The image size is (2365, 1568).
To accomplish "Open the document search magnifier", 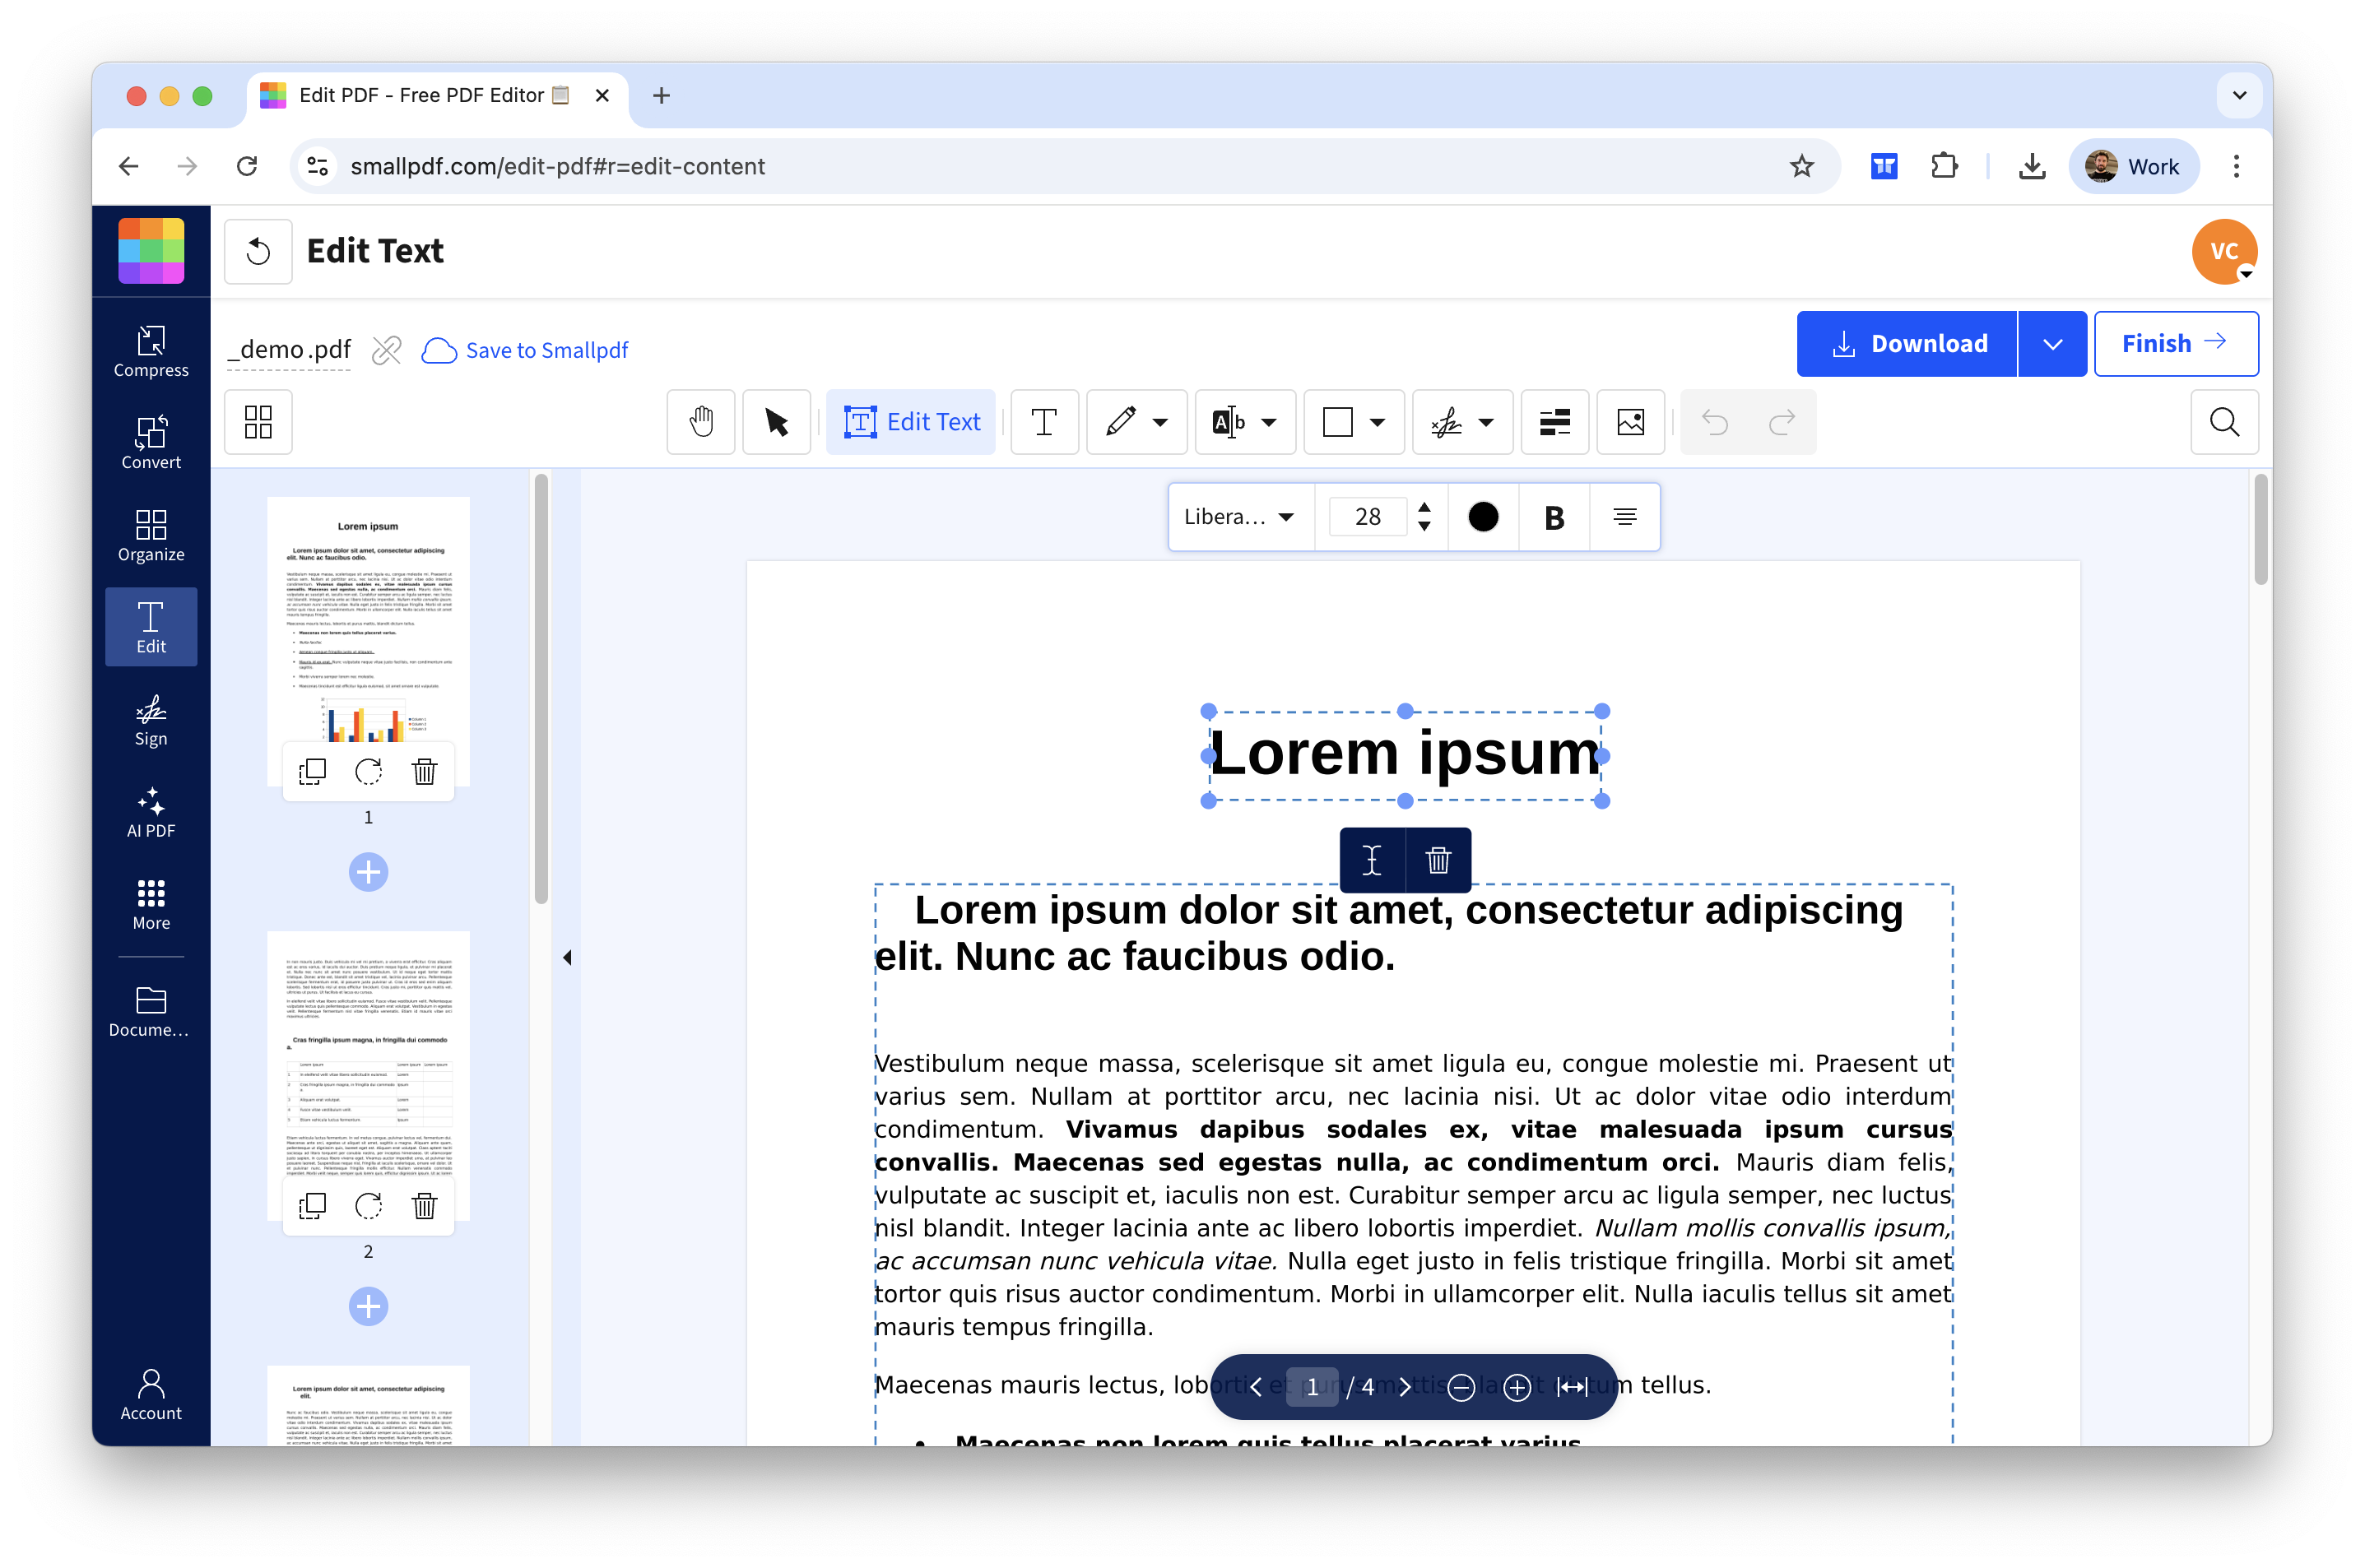I will [x=2223, y=422].
